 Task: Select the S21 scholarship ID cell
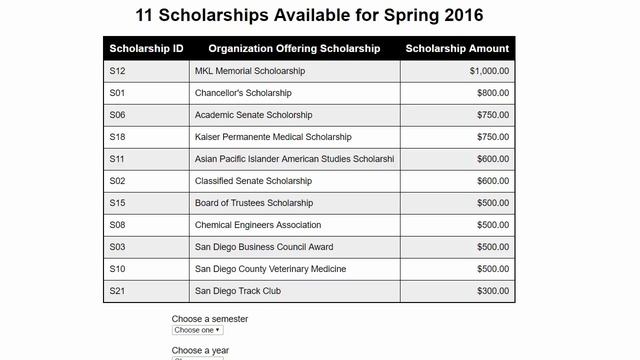click(146, 291)
